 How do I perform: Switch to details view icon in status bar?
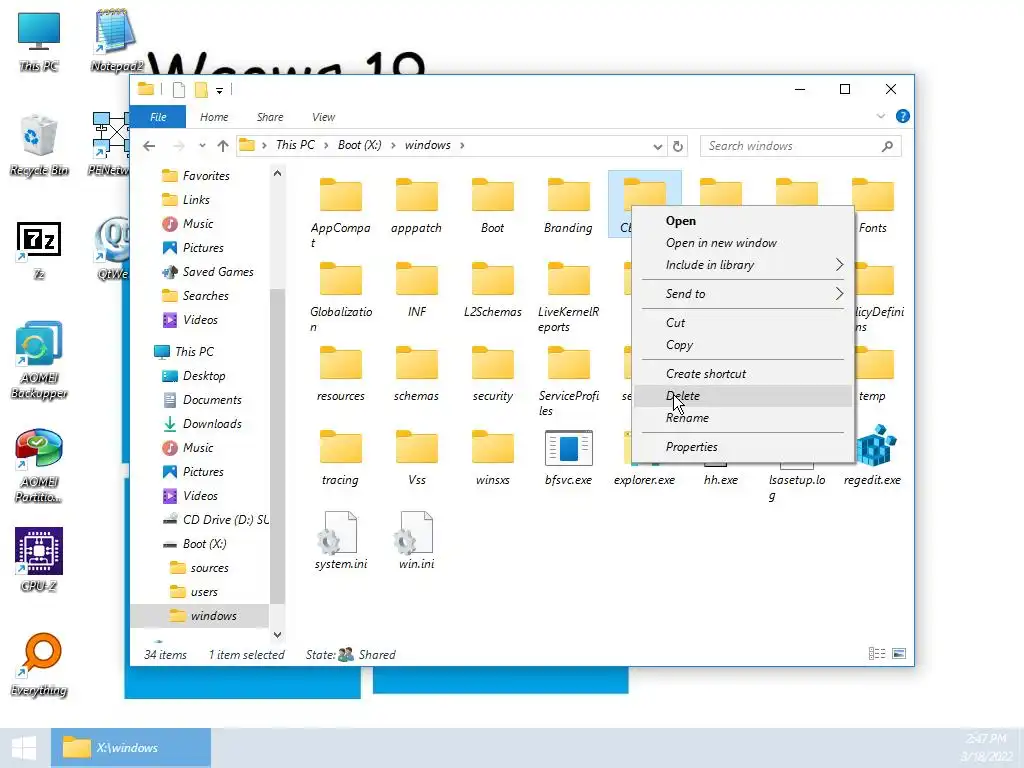[x=876, y=654]
